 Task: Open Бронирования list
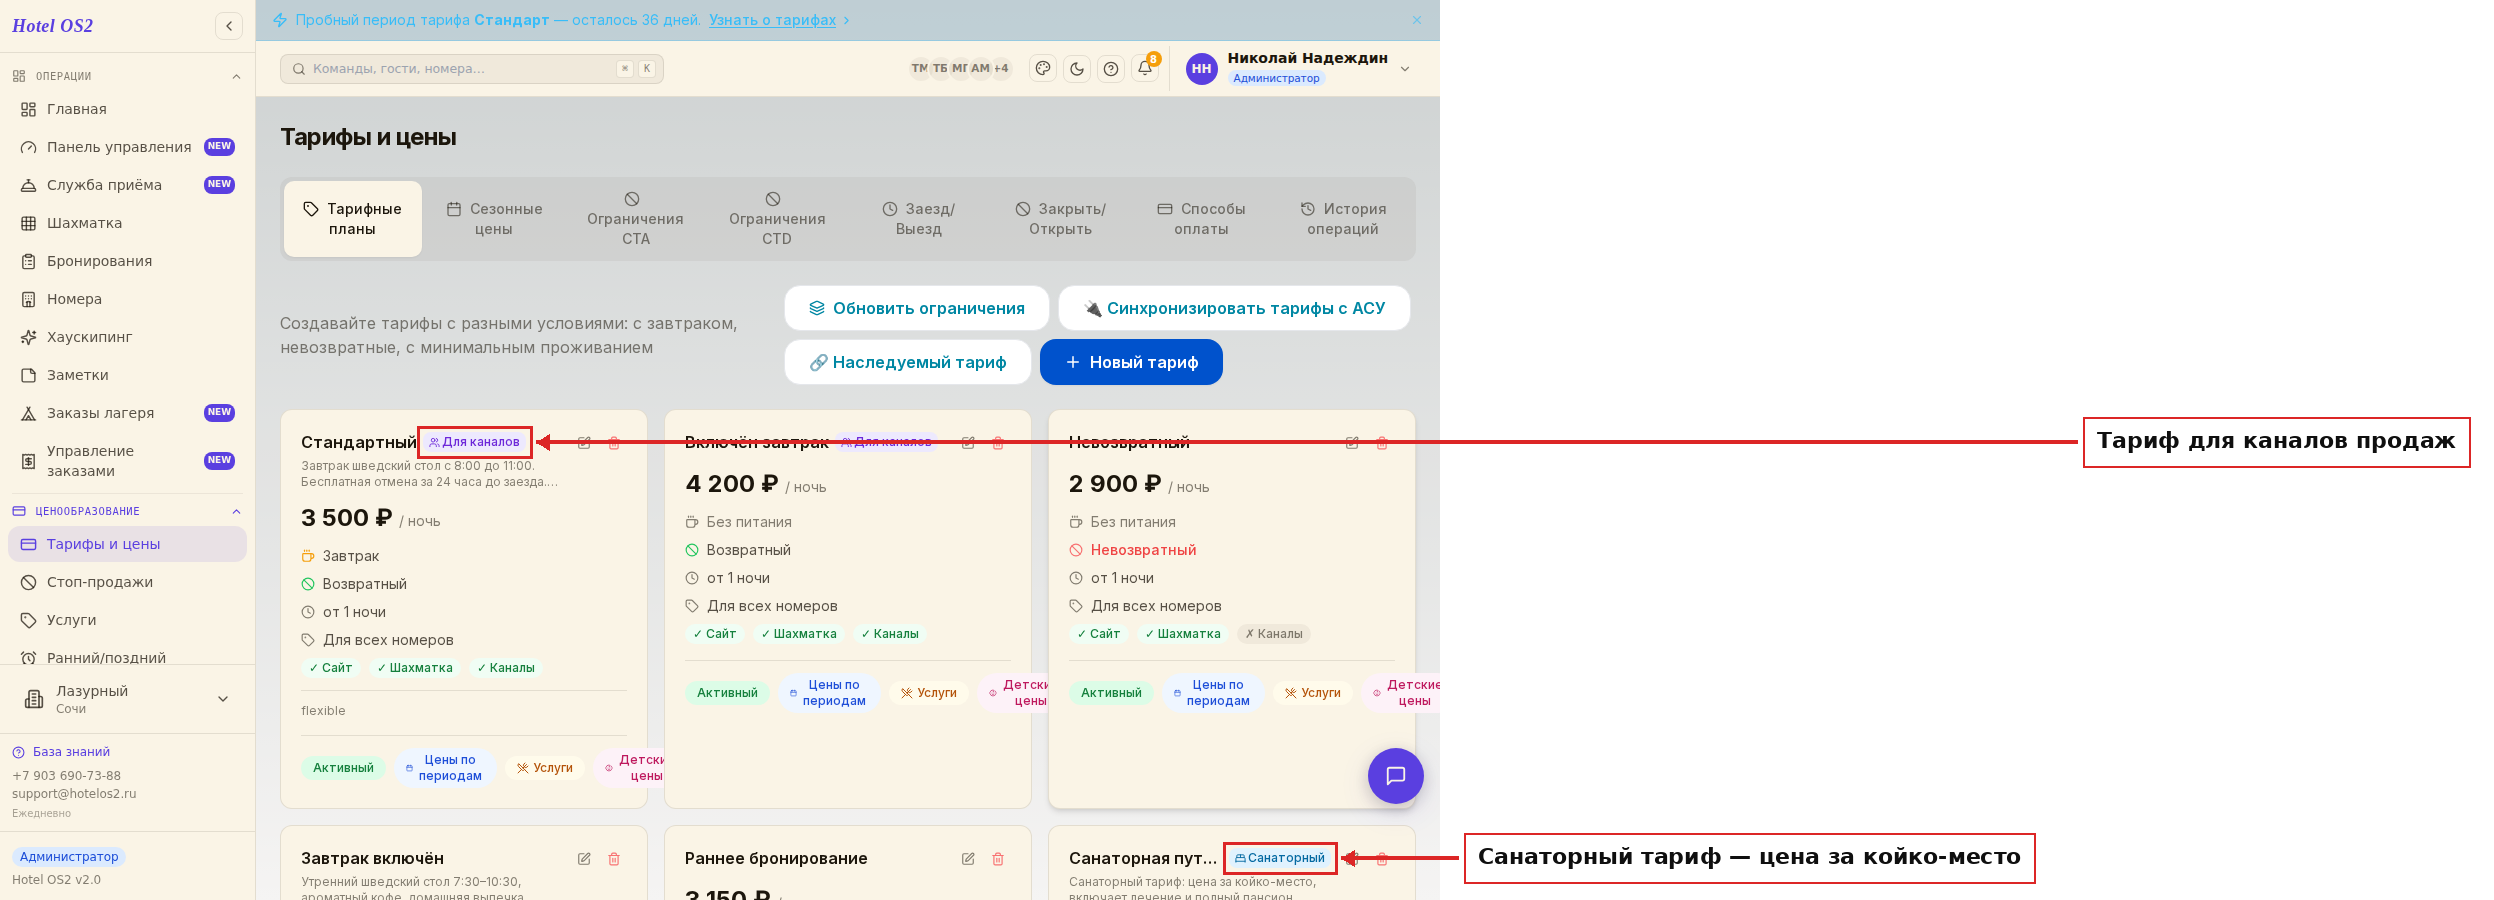tap(127, 261)
